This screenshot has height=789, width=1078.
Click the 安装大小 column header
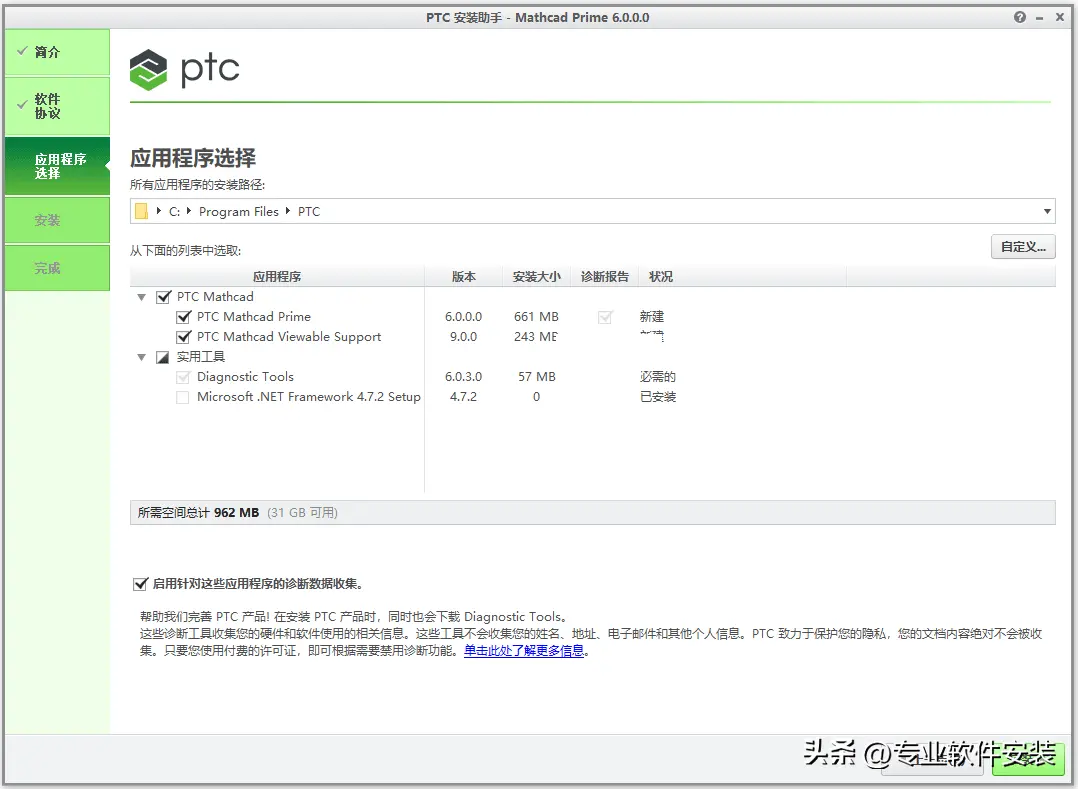coord(537,276)
